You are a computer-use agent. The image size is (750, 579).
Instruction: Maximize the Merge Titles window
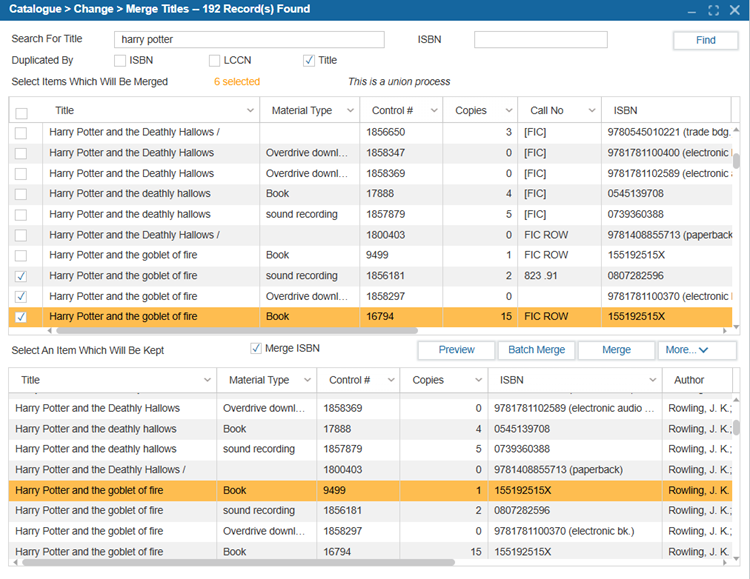point(713,10)
